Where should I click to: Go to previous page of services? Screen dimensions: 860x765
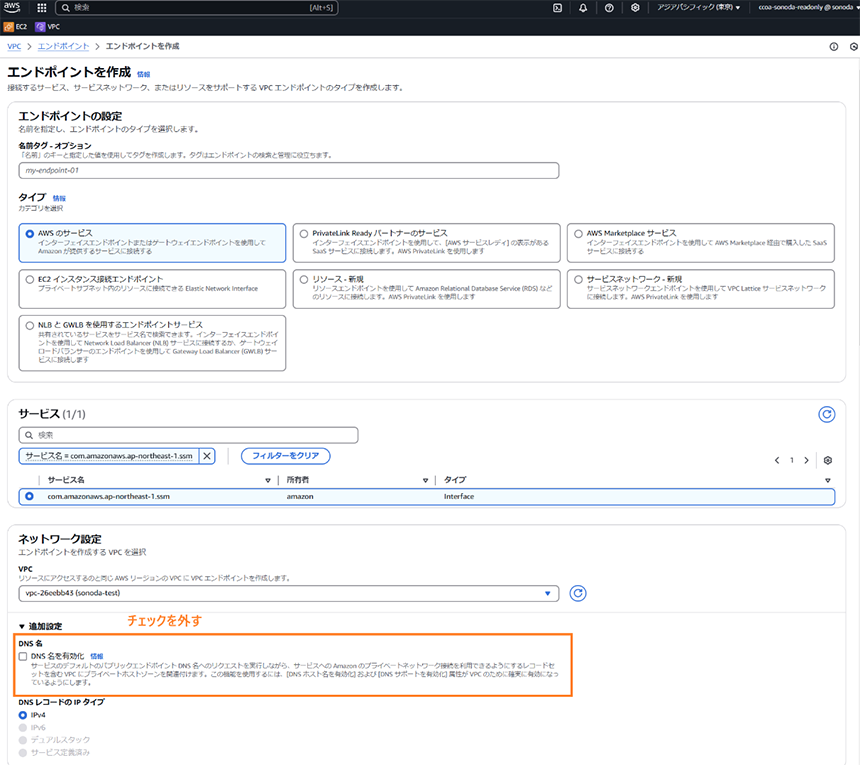(x=777, y=460)
